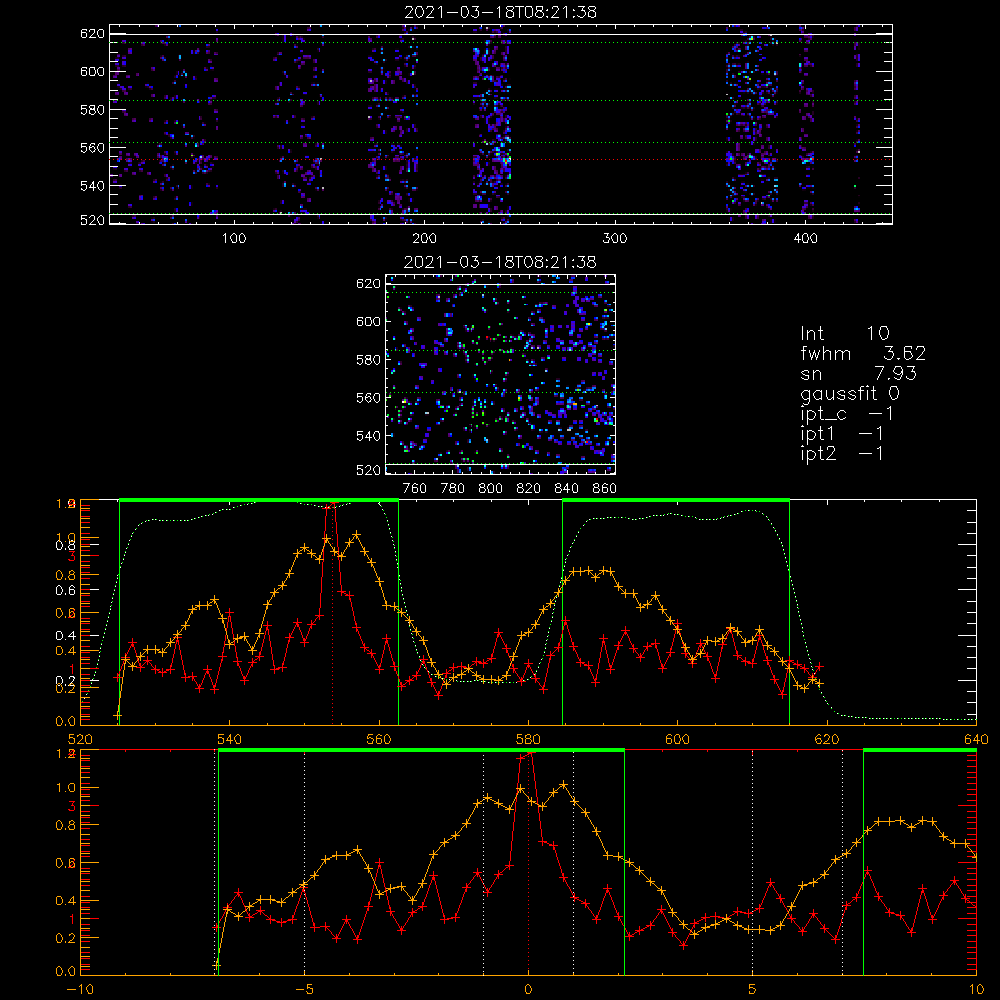Click the timestamp title above the wide image plot
1000x1000 pixels.
point(500,12)
